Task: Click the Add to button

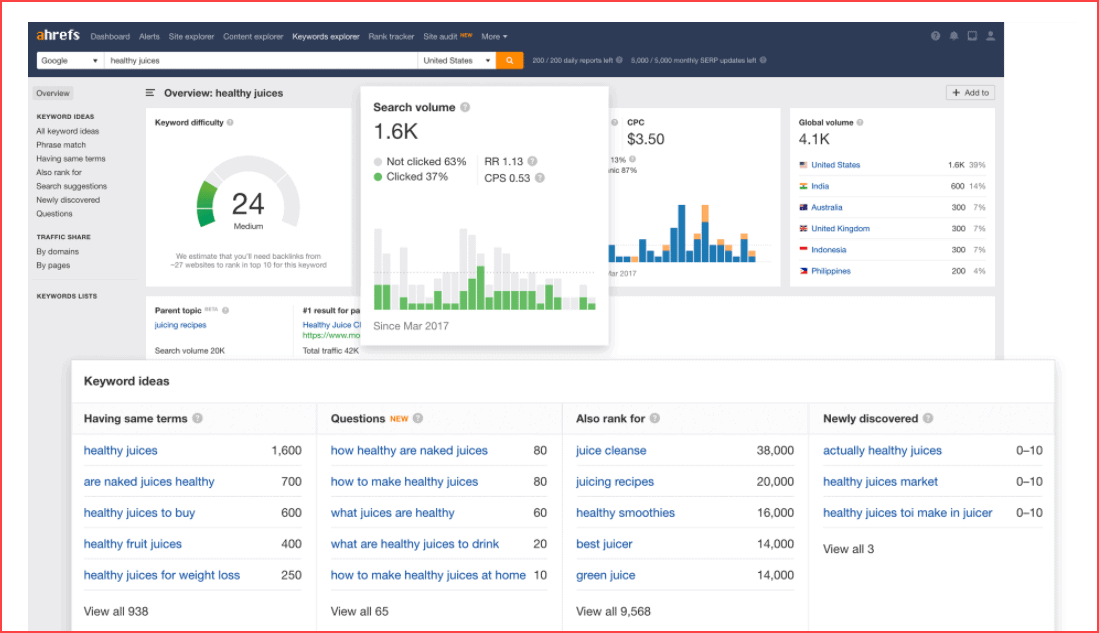Action: (970, 93)
